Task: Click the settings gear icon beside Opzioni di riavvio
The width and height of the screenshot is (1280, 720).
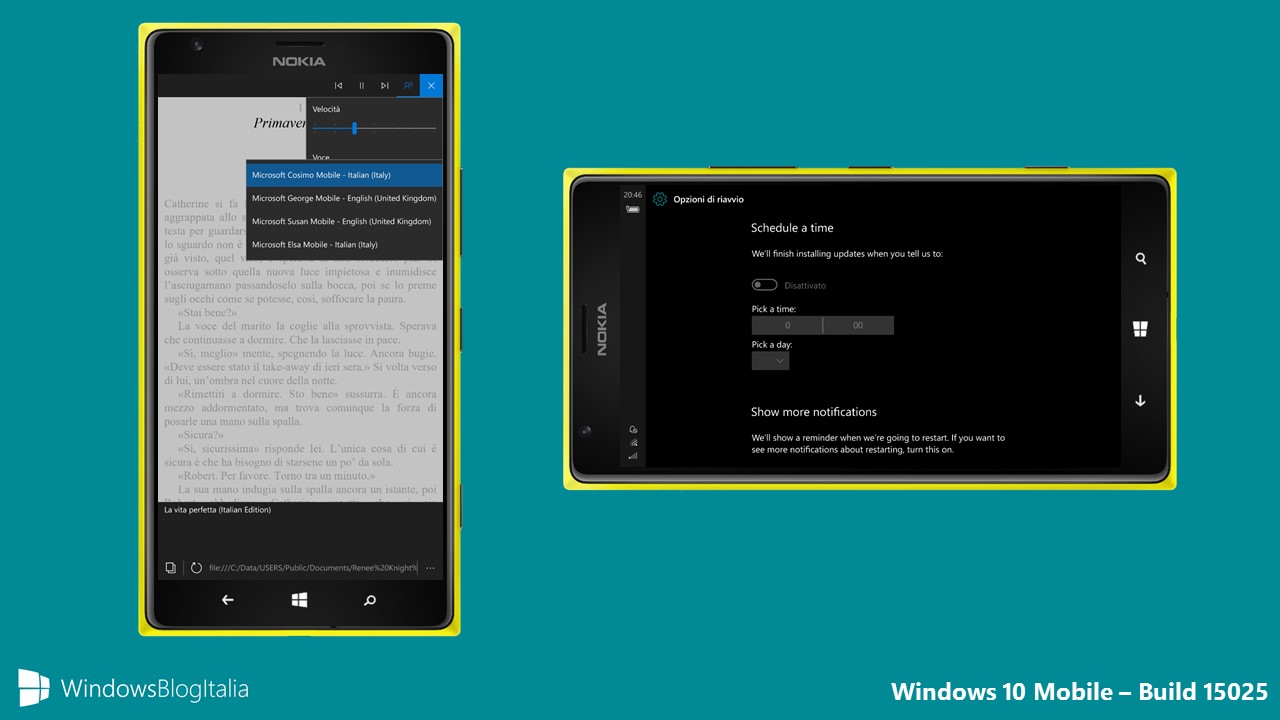Action: (x=660, y=199)
